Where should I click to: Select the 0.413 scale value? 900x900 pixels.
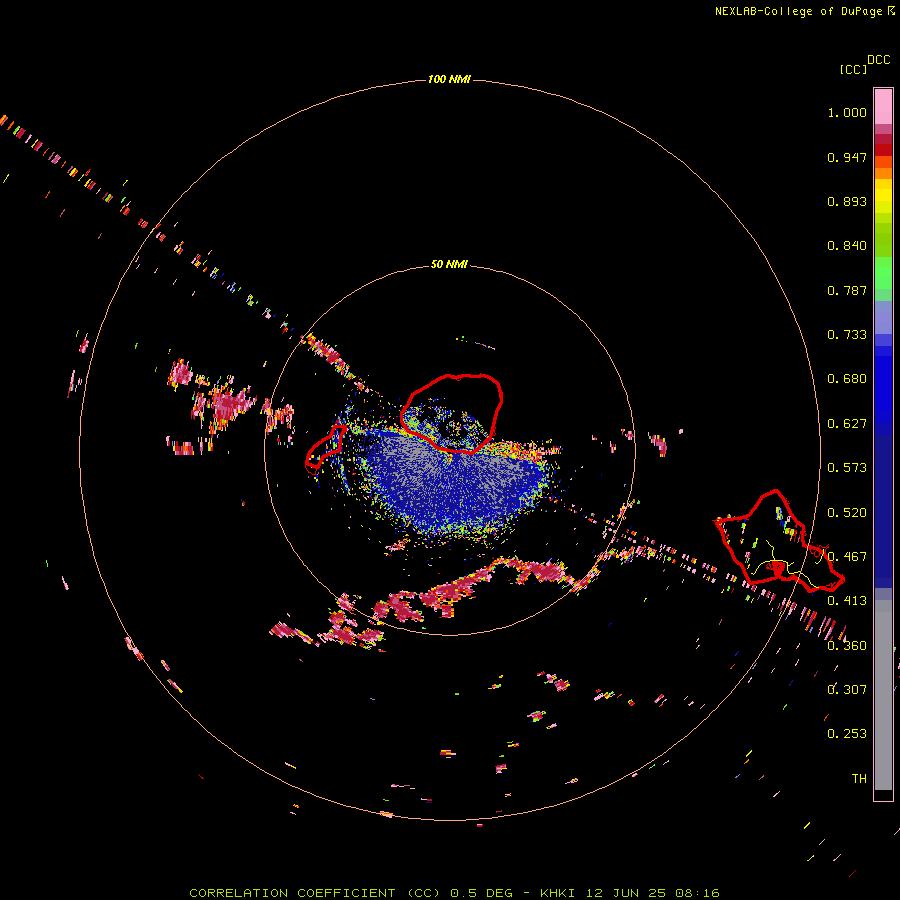pyautogui.click(x=847, y=601)
